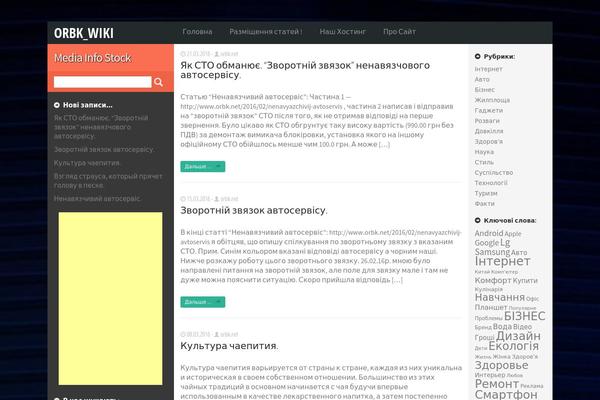The height and width of the screenshot is (400, 600).
Task: Click the Media Info Stock tagline
Action: pos(93,58)
